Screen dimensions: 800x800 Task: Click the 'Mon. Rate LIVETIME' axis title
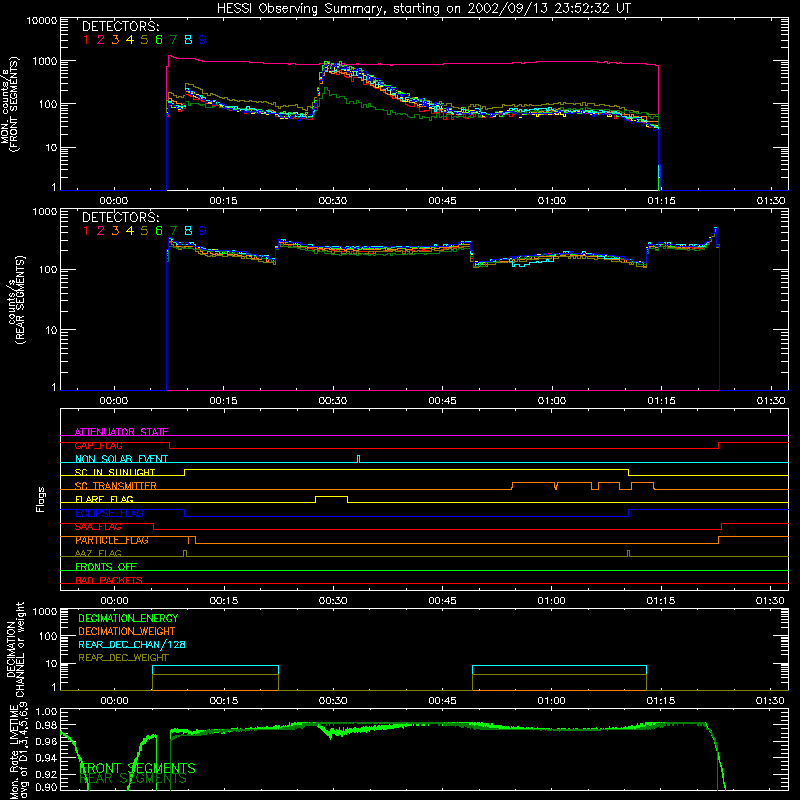tap(15, 751)
